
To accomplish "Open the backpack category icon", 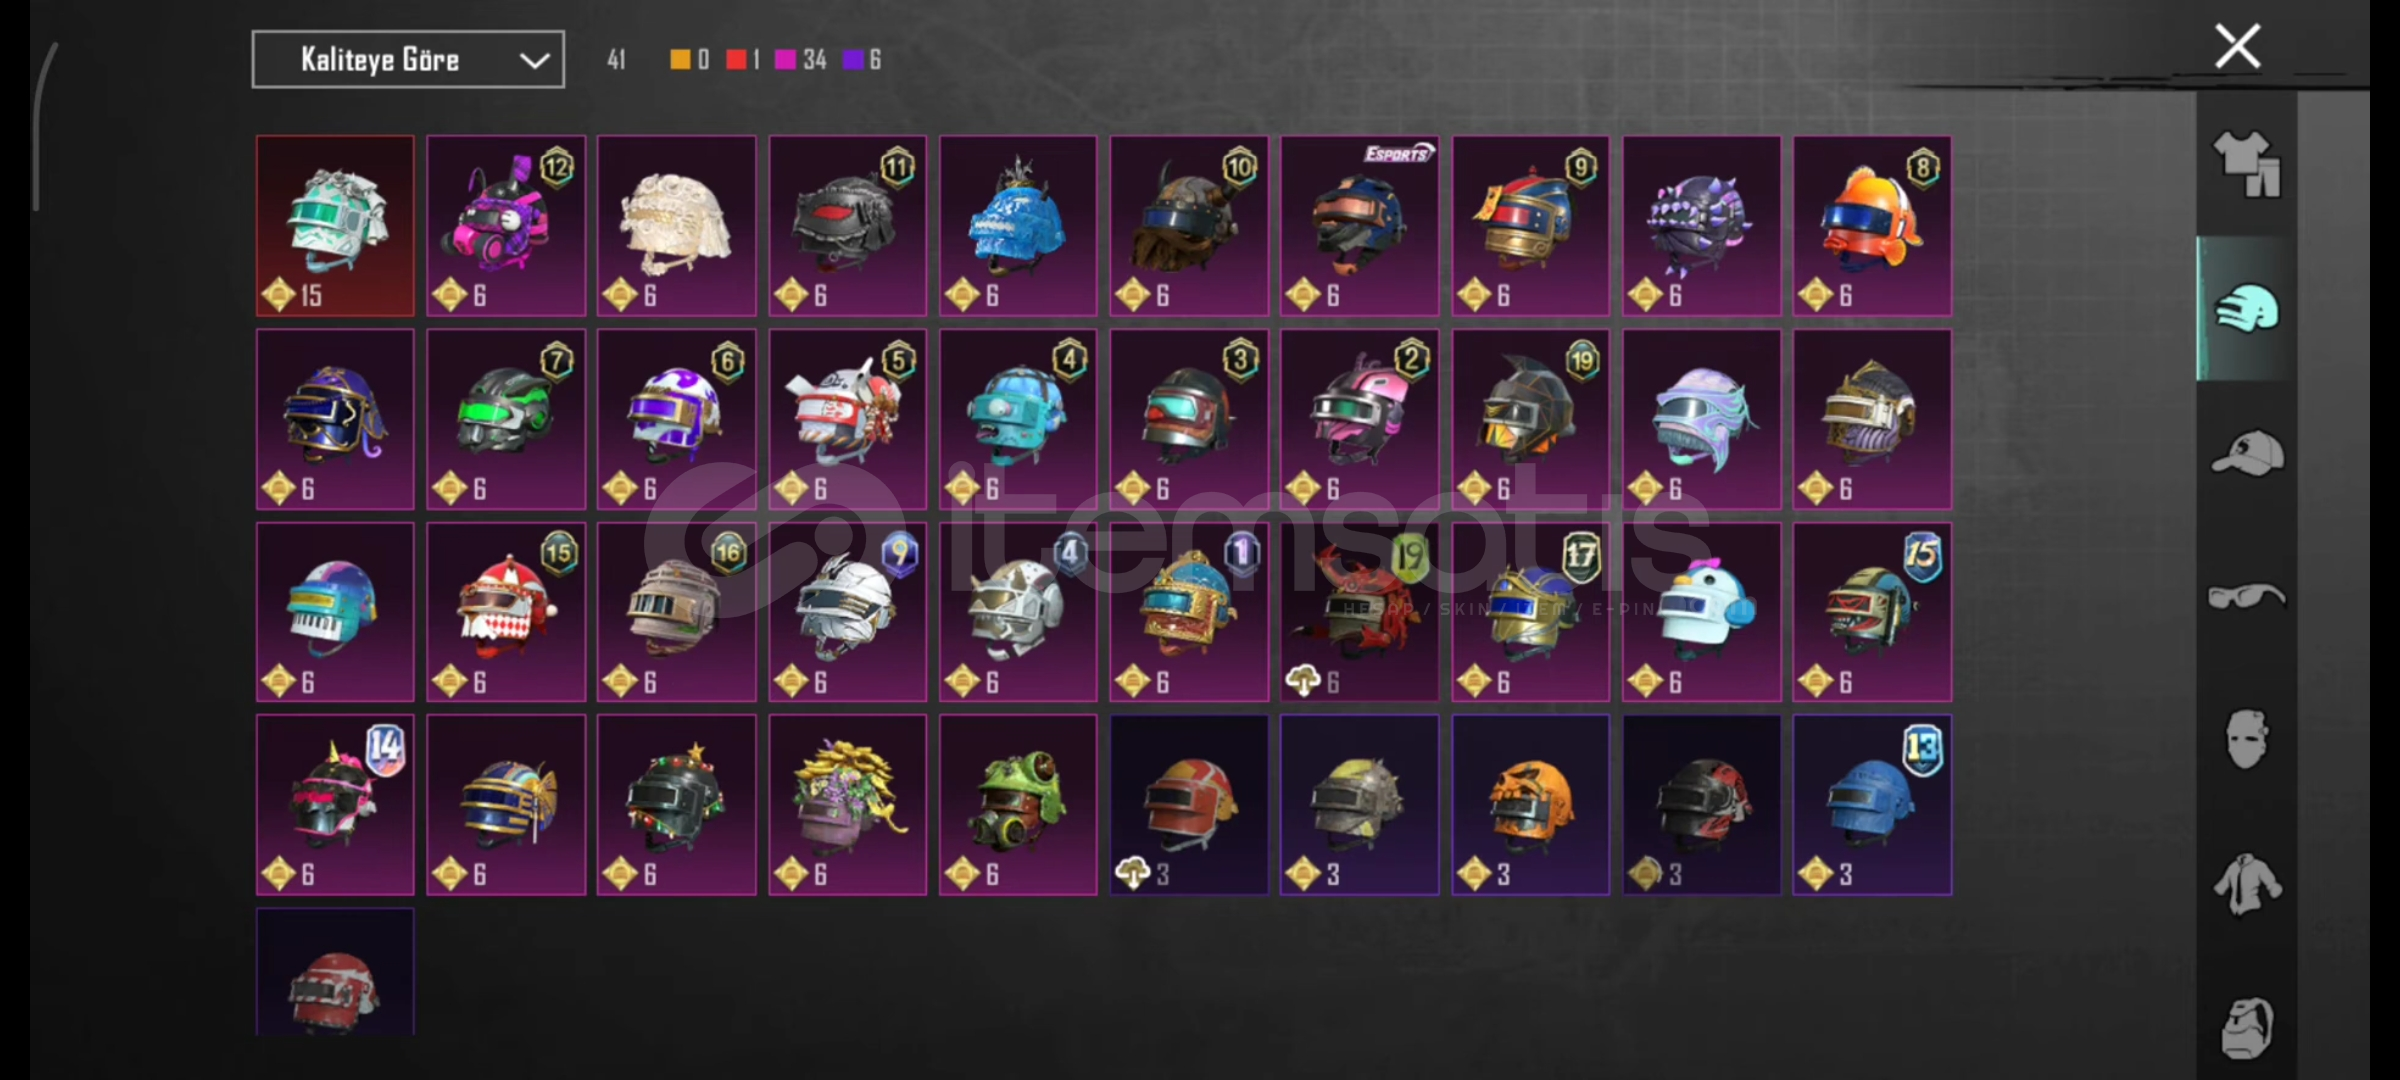I will click(x=2246, y=1027).
